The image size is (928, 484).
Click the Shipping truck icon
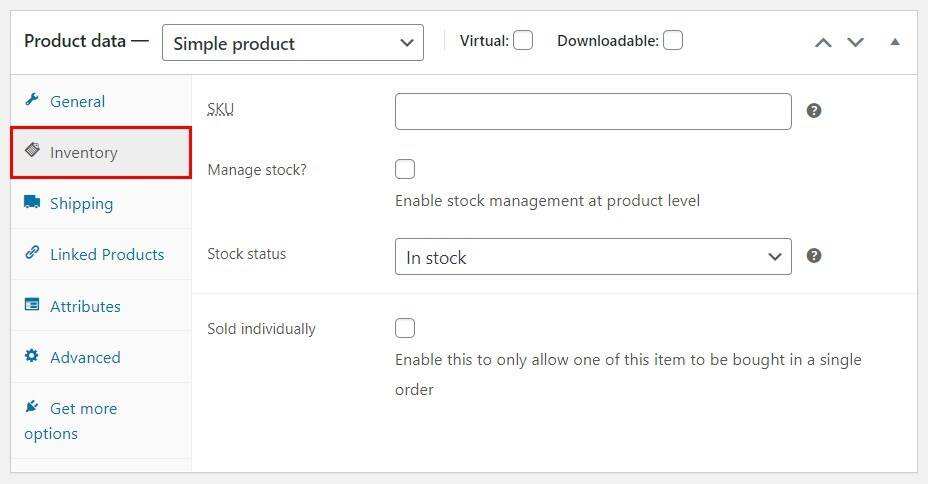click(32, 202)
